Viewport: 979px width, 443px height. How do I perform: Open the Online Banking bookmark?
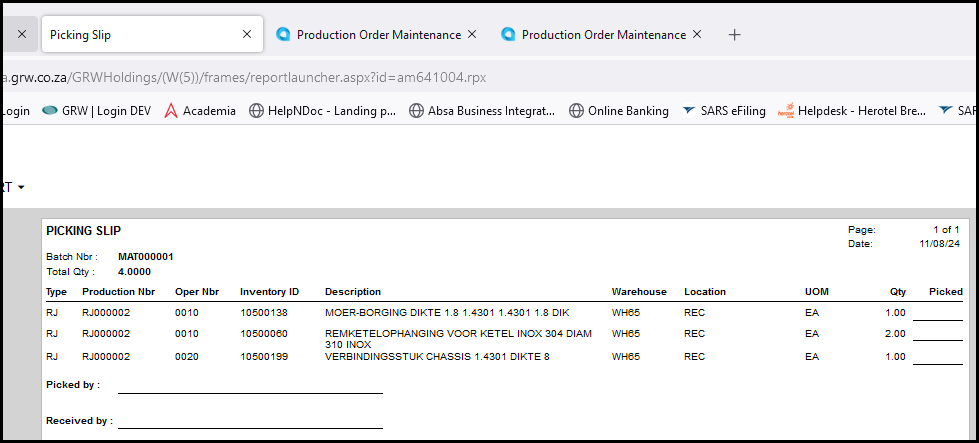click(618, 111)
